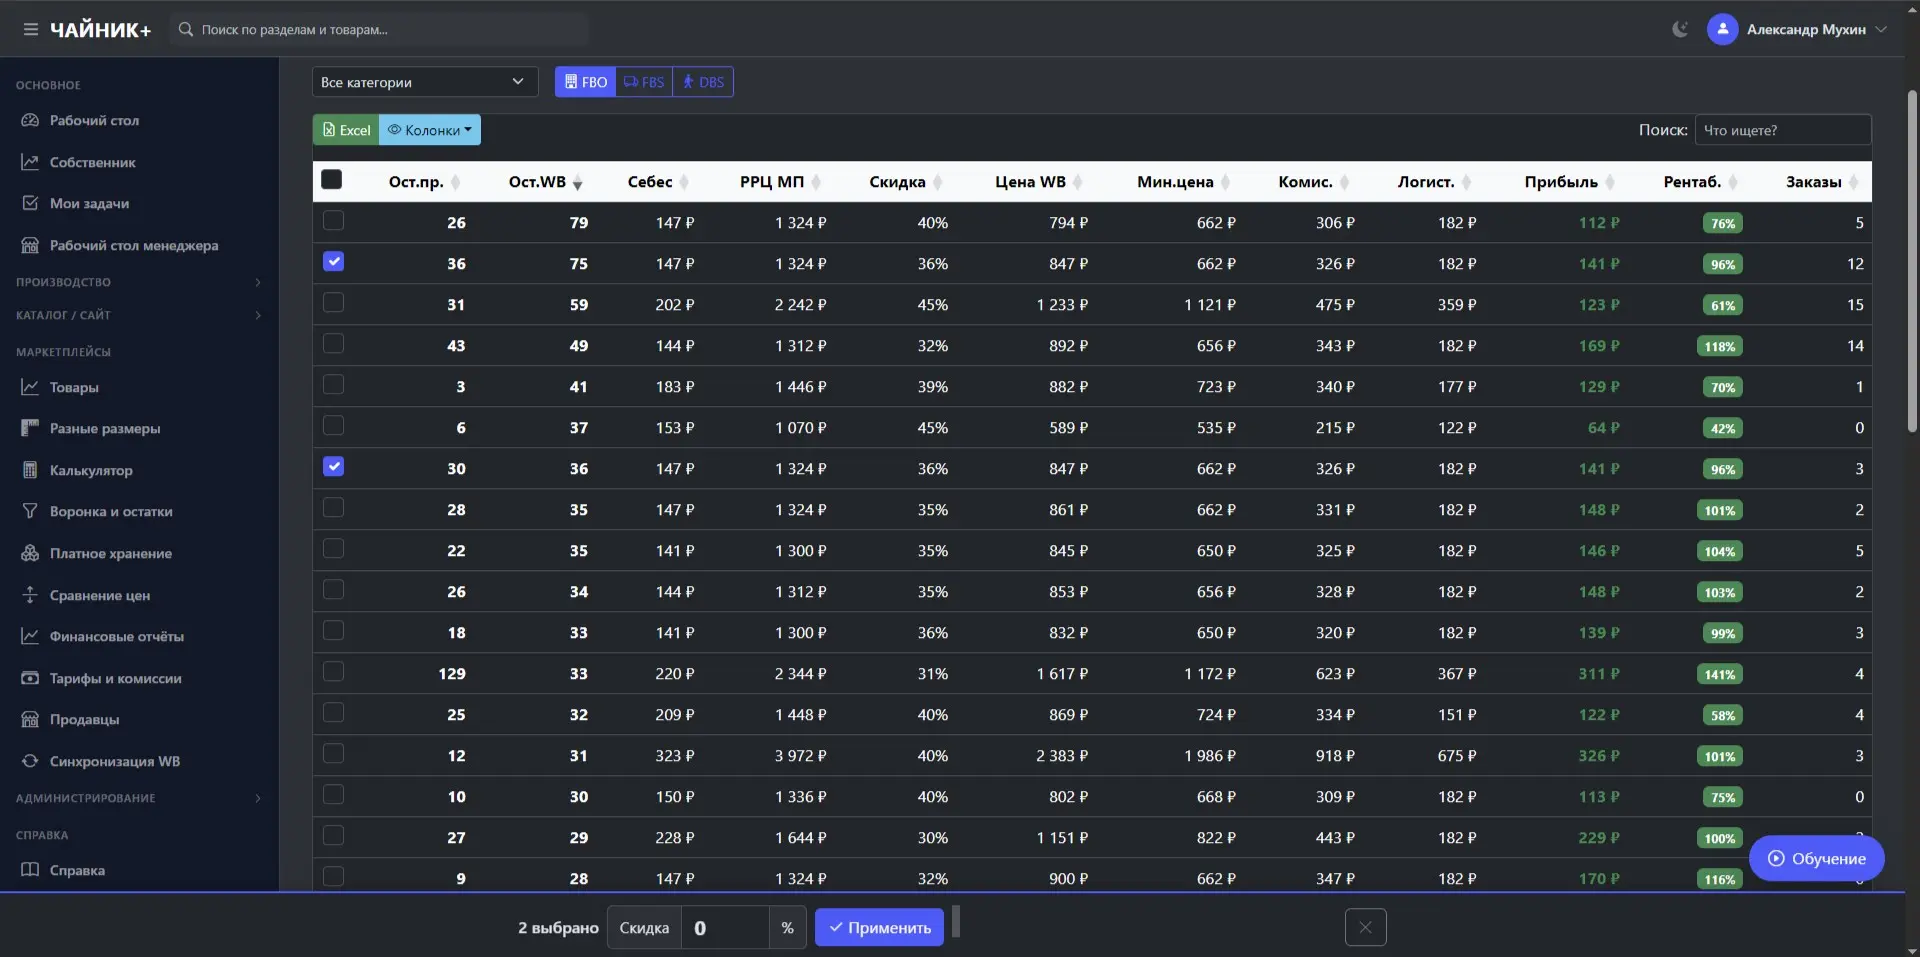Click the Товары sidebar icon
Viewport: 1920px width, 957px height.
point(30,387)
